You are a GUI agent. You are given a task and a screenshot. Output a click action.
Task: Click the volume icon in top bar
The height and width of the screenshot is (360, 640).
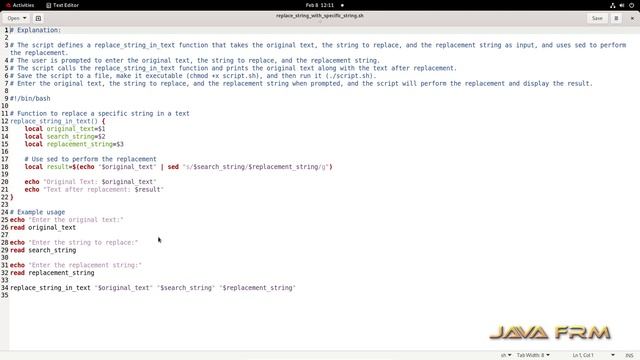tap(622, 5)
